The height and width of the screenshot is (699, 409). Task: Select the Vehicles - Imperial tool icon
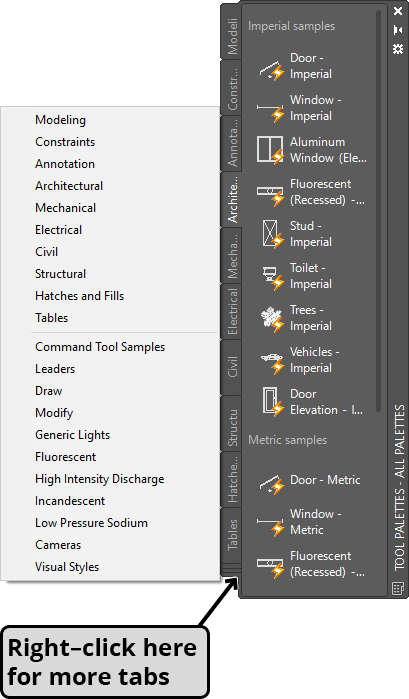[272, 363]
